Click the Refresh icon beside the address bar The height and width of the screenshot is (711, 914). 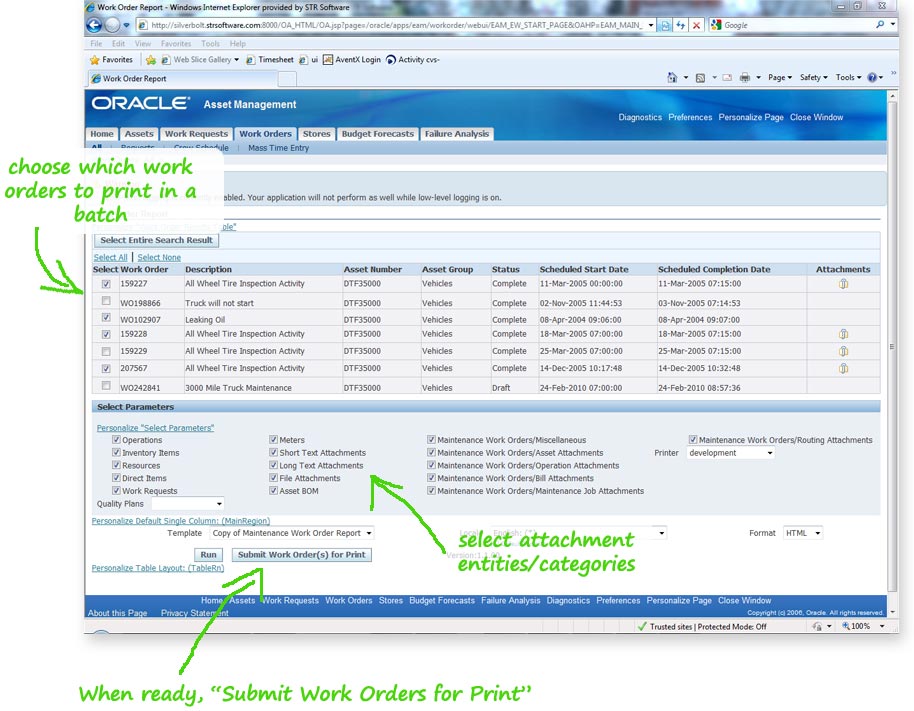pyautogui.click(x=681, y=25)
